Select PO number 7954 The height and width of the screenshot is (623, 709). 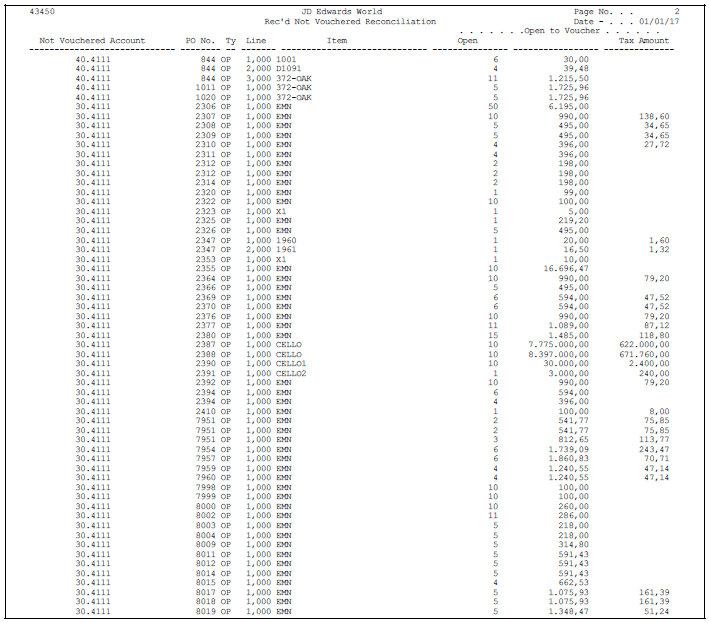pyautogui.click(x=205, y=449)
